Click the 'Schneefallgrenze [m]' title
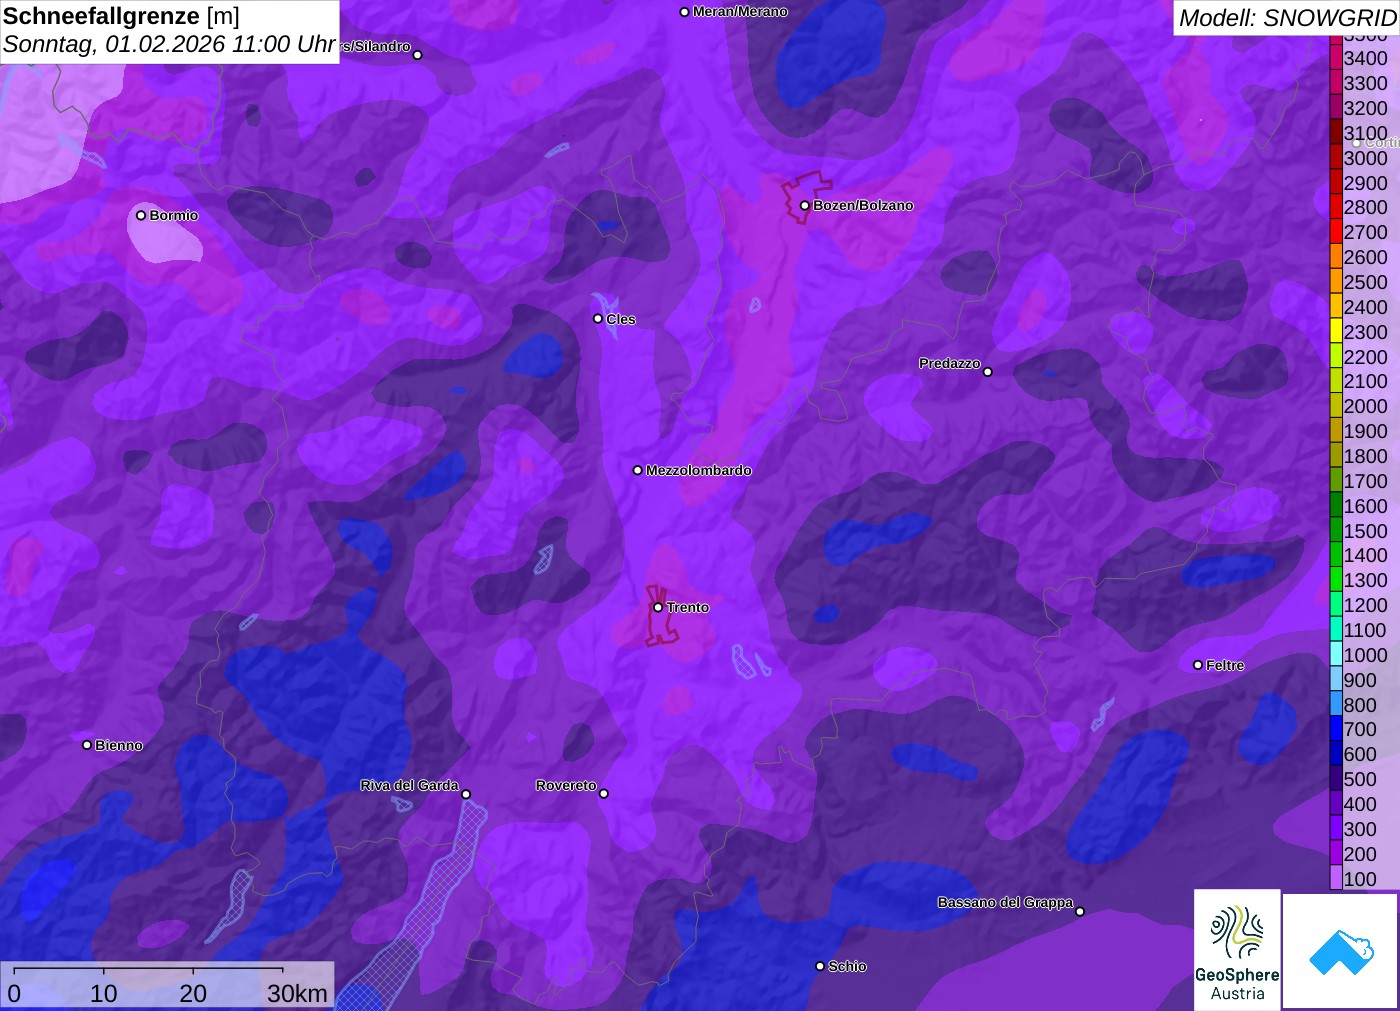Screen dimensions: 1400x1011 pyautogui.click(x=121, y=16)
